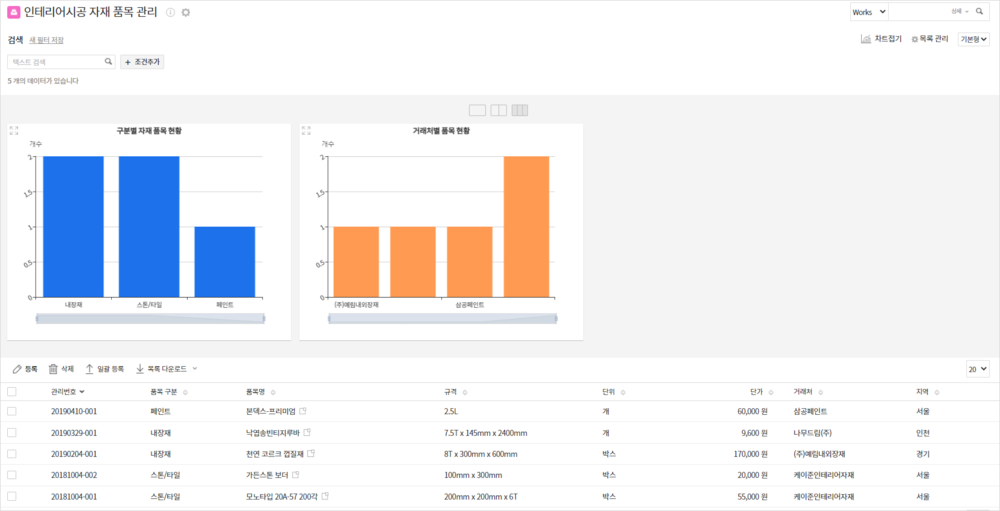Sort by 단가 column sort icon
This screenshot has height=511, width=1000.
pyautogui.click(x=771, y=392)
